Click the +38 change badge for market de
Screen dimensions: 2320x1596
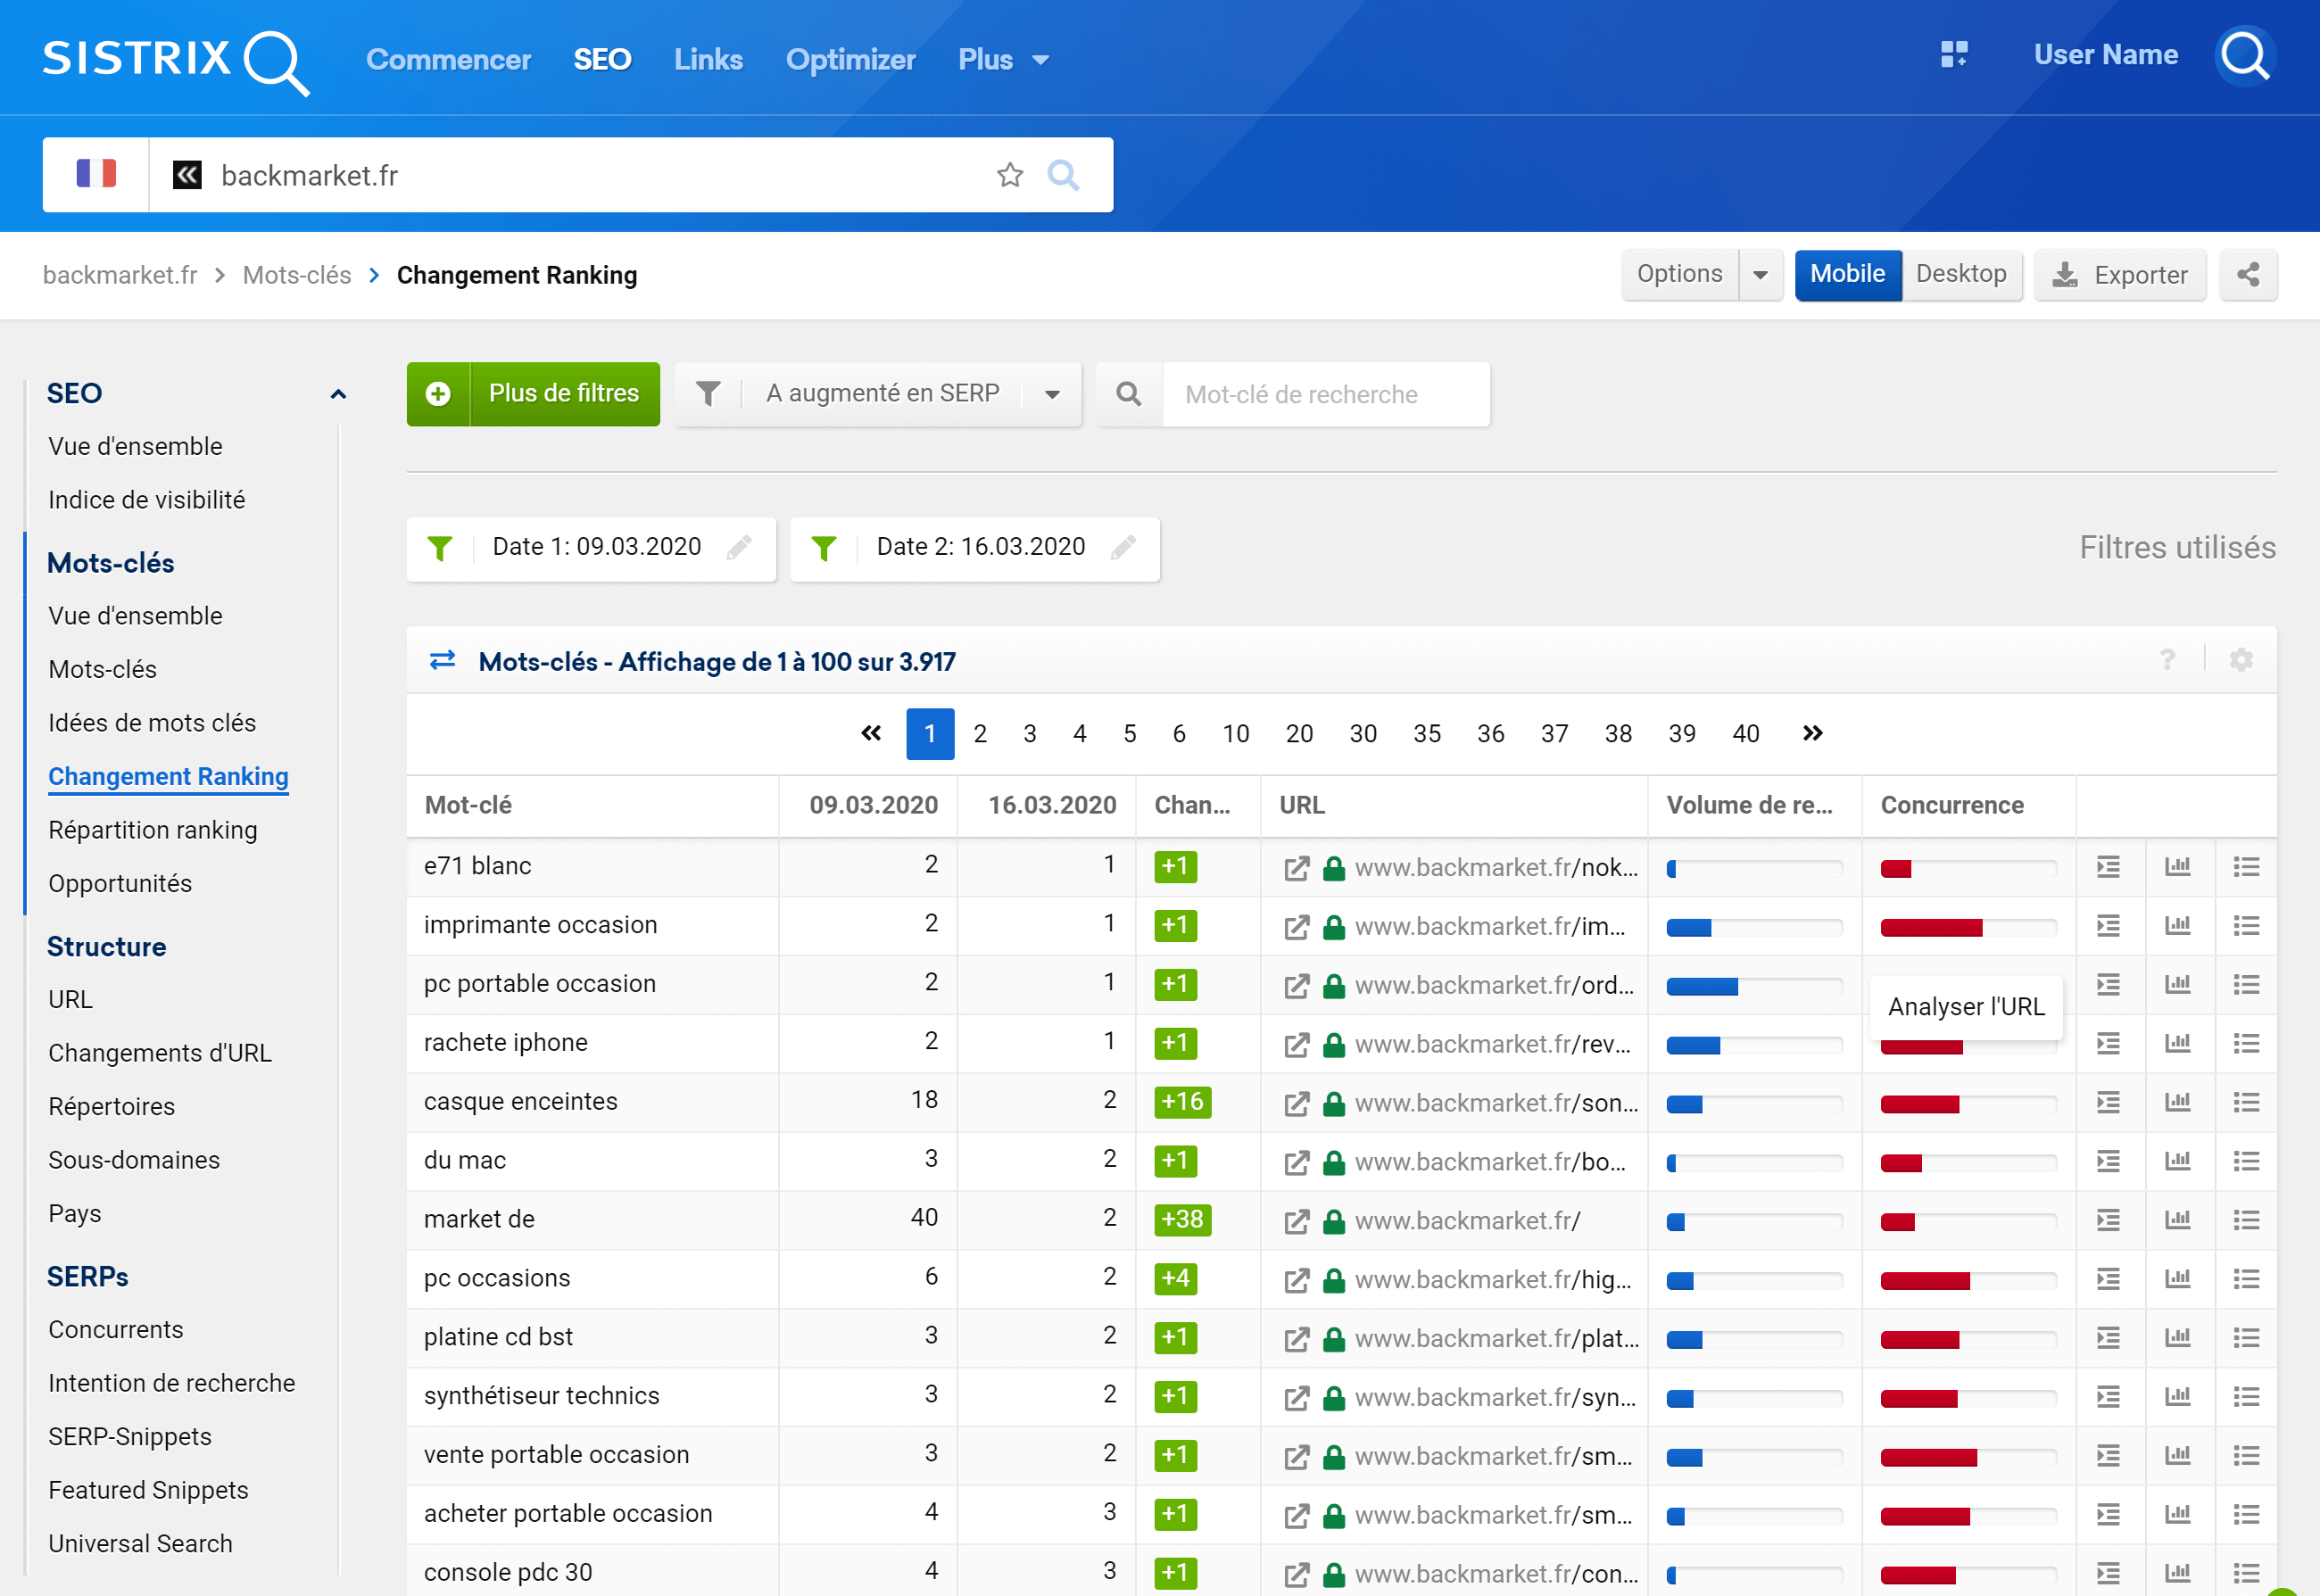point(1182,1220)
